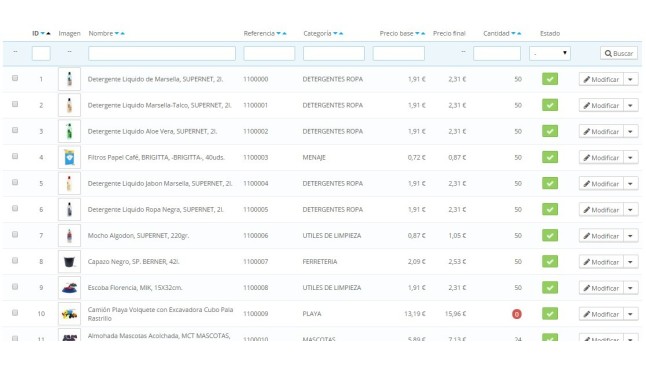The height and width of the screenshot is (366, 646).
Task: Expand Modificar options for Camión Playa
Action: pyautogui.click(x=631, y=314)
